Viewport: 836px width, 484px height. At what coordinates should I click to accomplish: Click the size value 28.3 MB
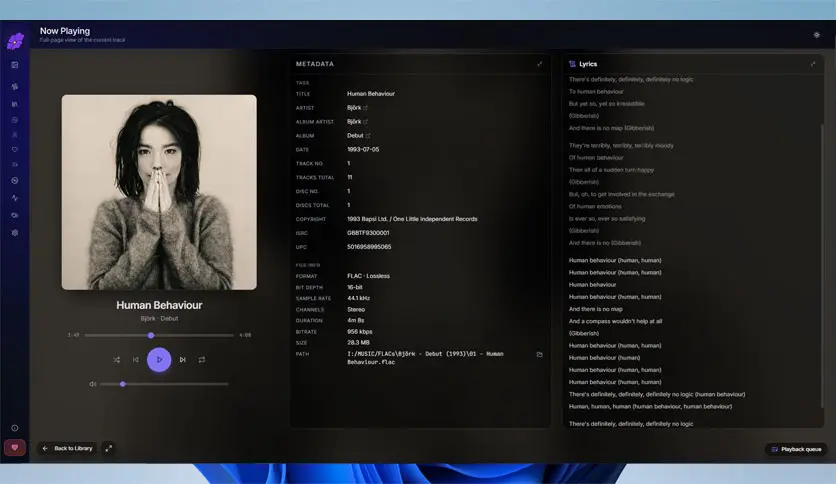point(358,343)
